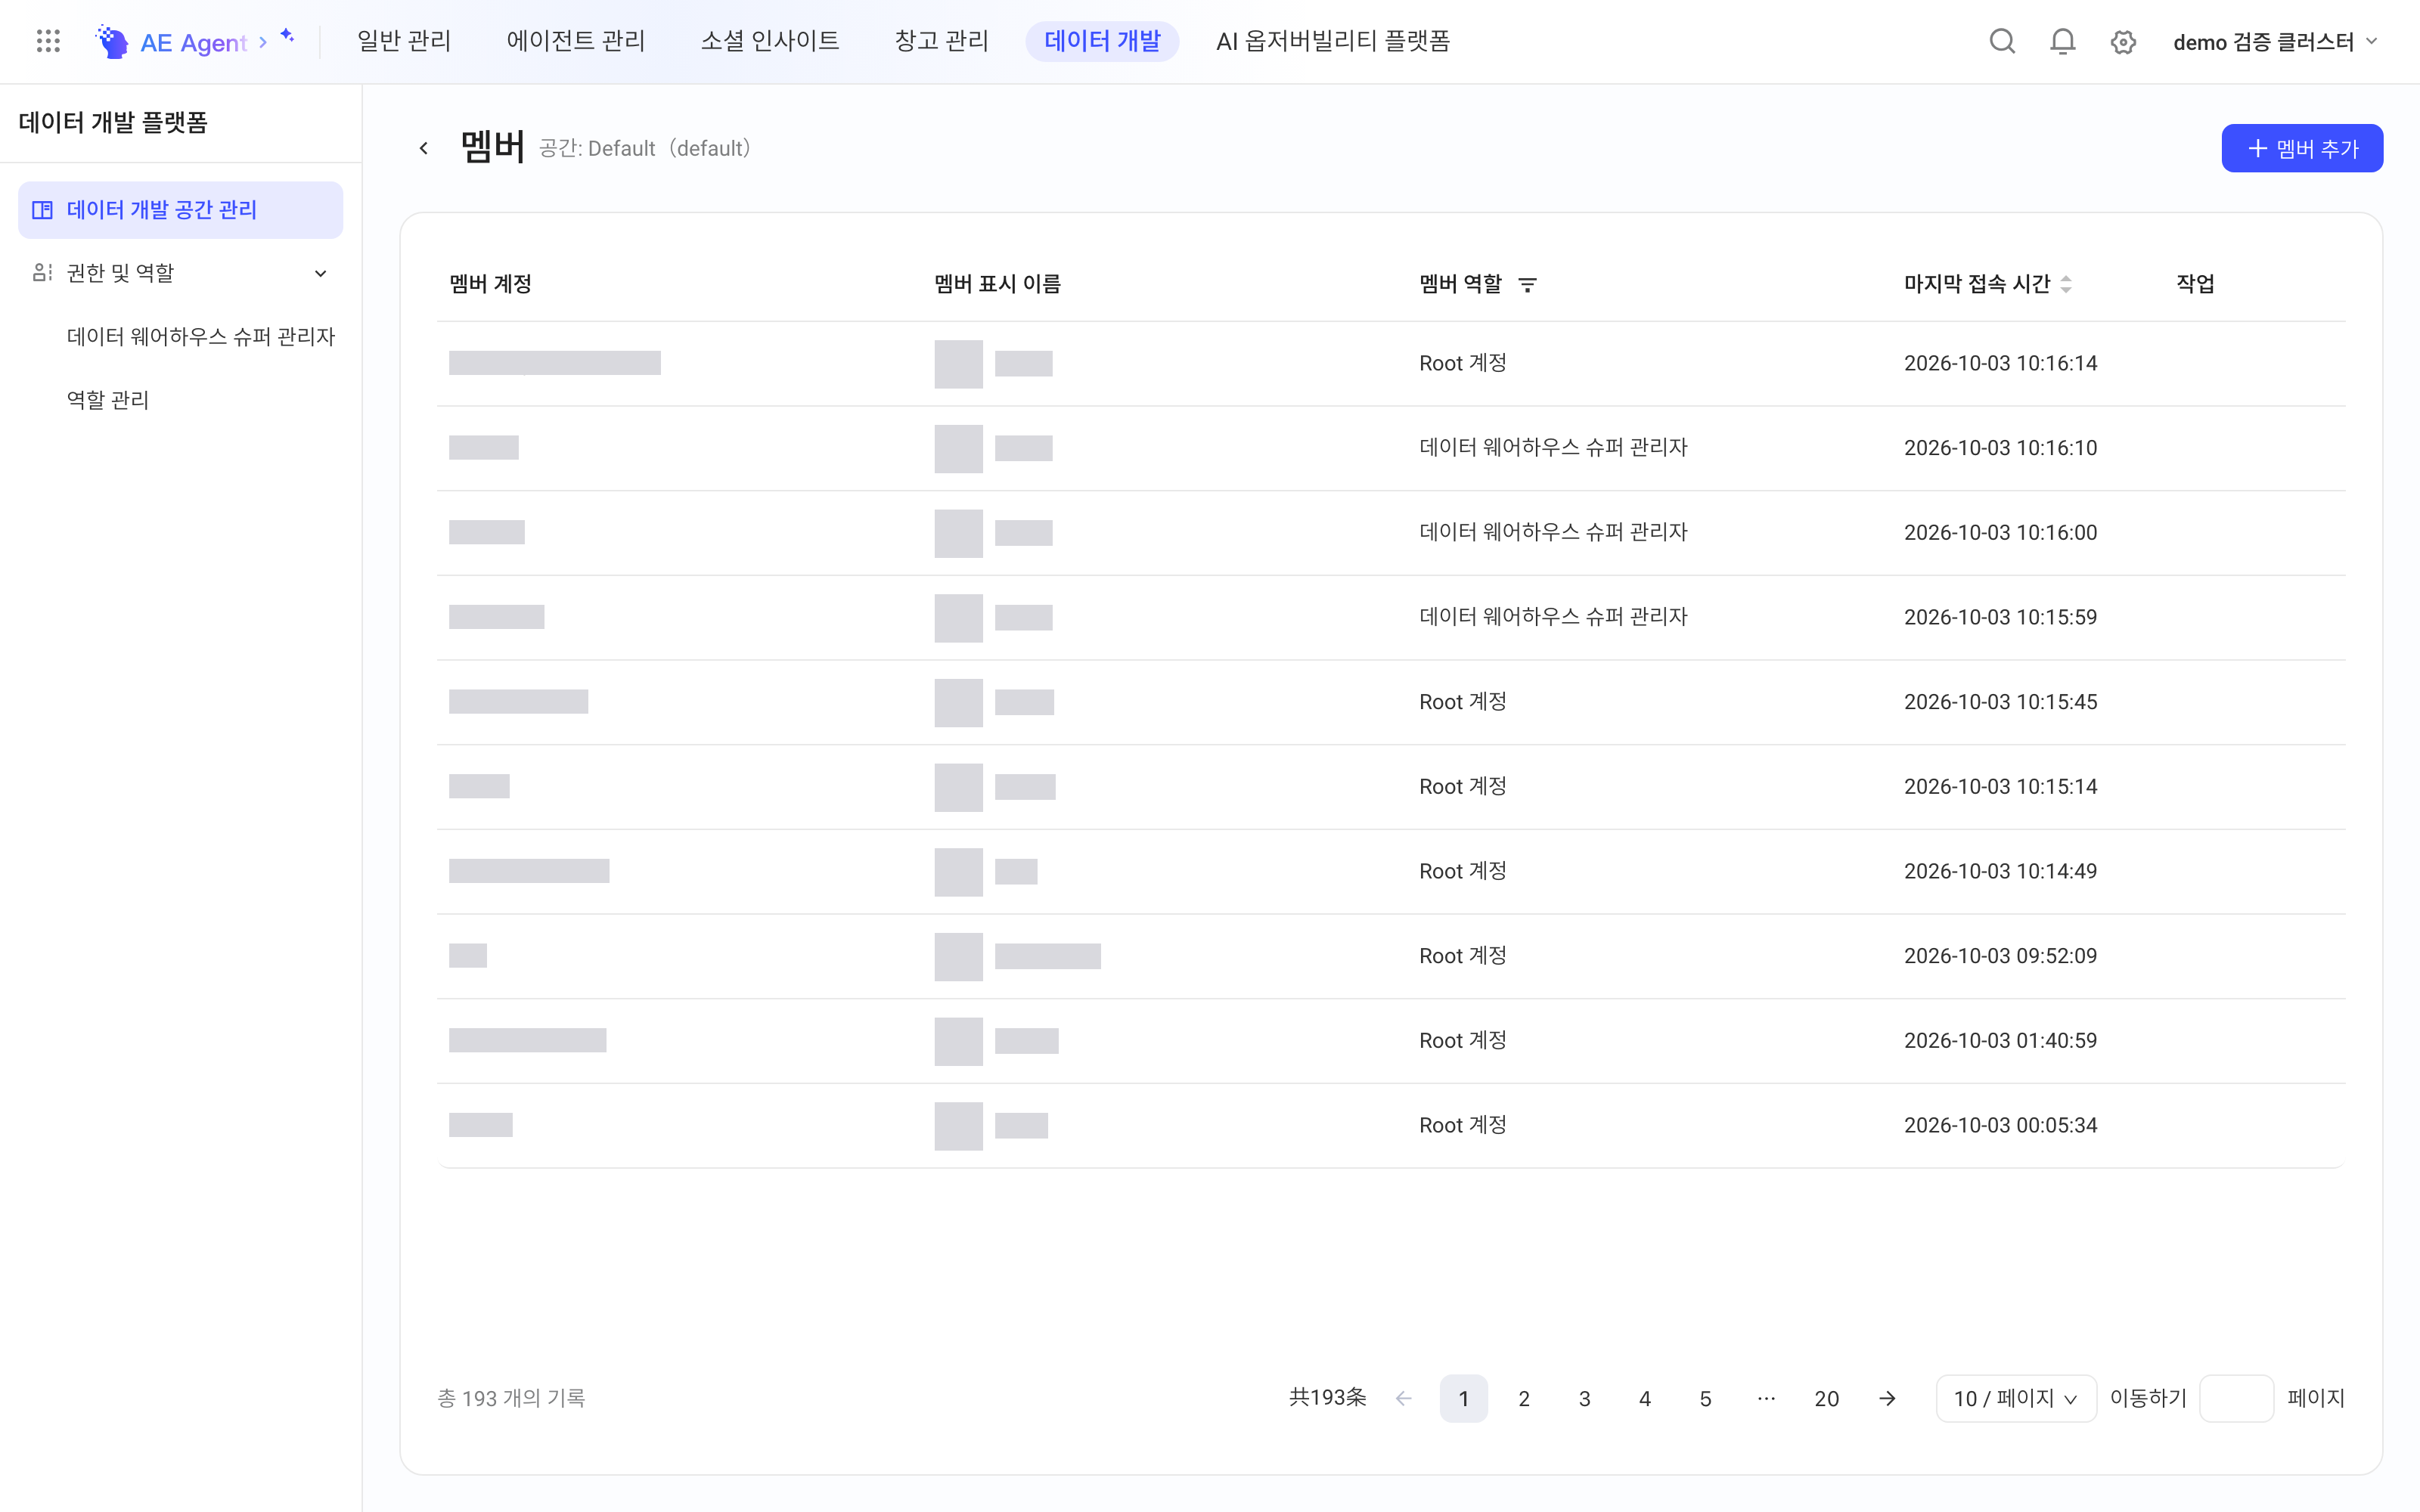Click the previous page arrow
Screen dimensions: 2420x1512
pos(1403,1398)
